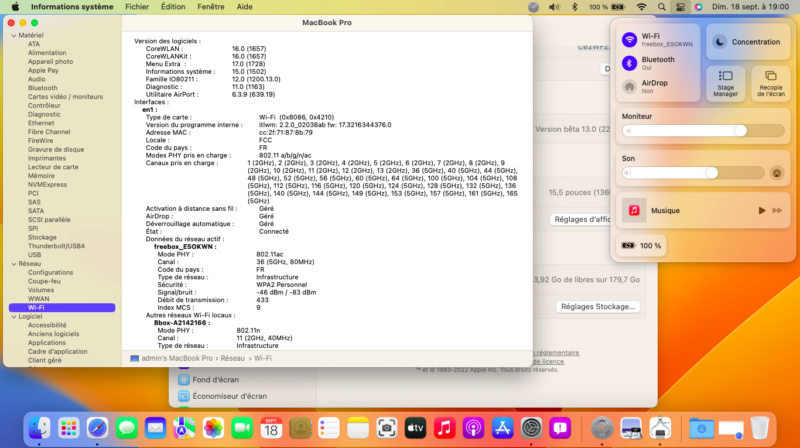Open App Store in Dock
This screenshot has height=448, width=800.
[503, 428]
